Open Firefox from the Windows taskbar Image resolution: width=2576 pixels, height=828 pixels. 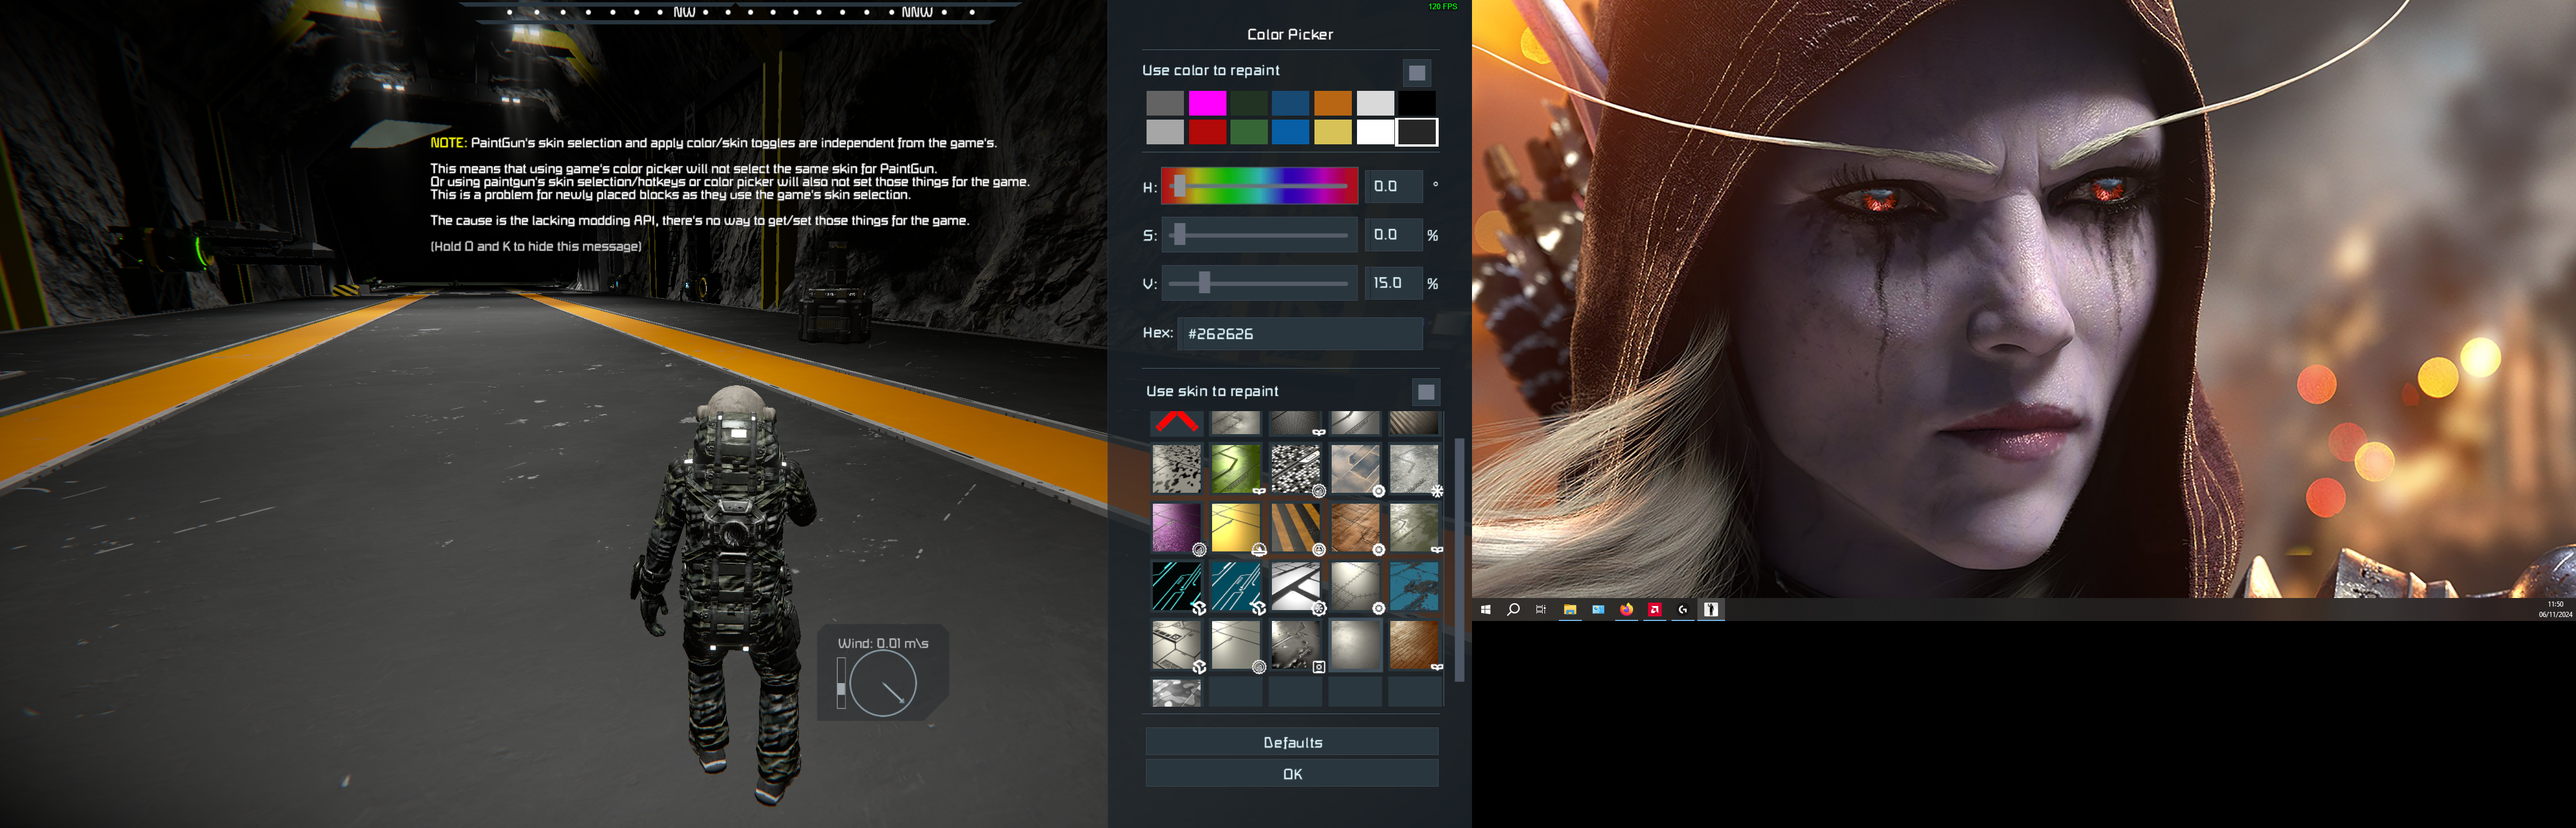1626,609
